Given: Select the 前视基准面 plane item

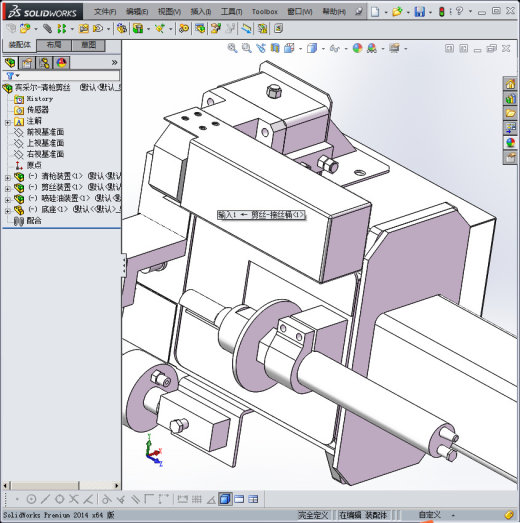Looking at the screenshot, I should 39,132.
